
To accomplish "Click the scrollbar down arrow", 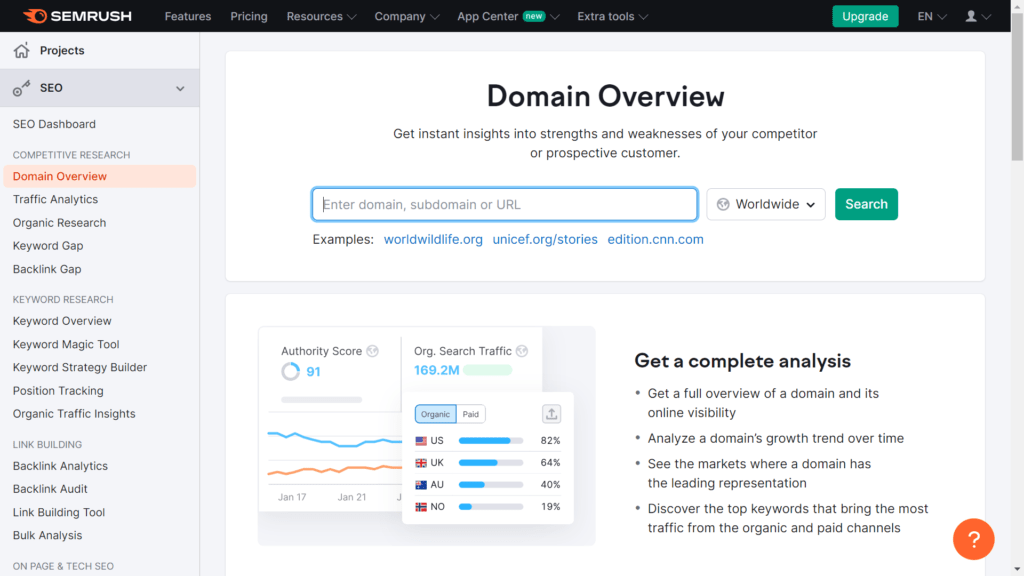I will click(1017, 570).
